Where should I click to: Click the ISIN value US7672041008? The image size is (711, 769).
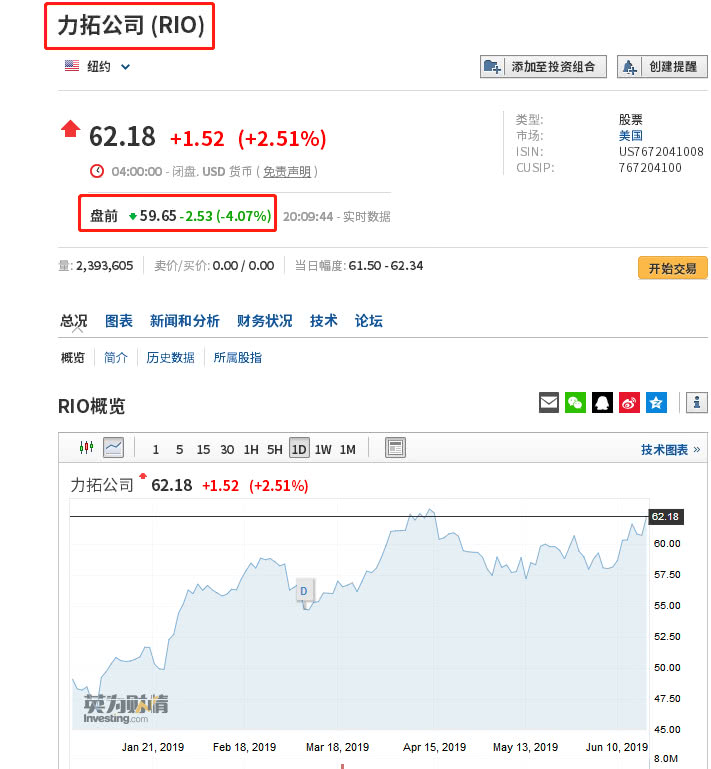coord(660,152)
